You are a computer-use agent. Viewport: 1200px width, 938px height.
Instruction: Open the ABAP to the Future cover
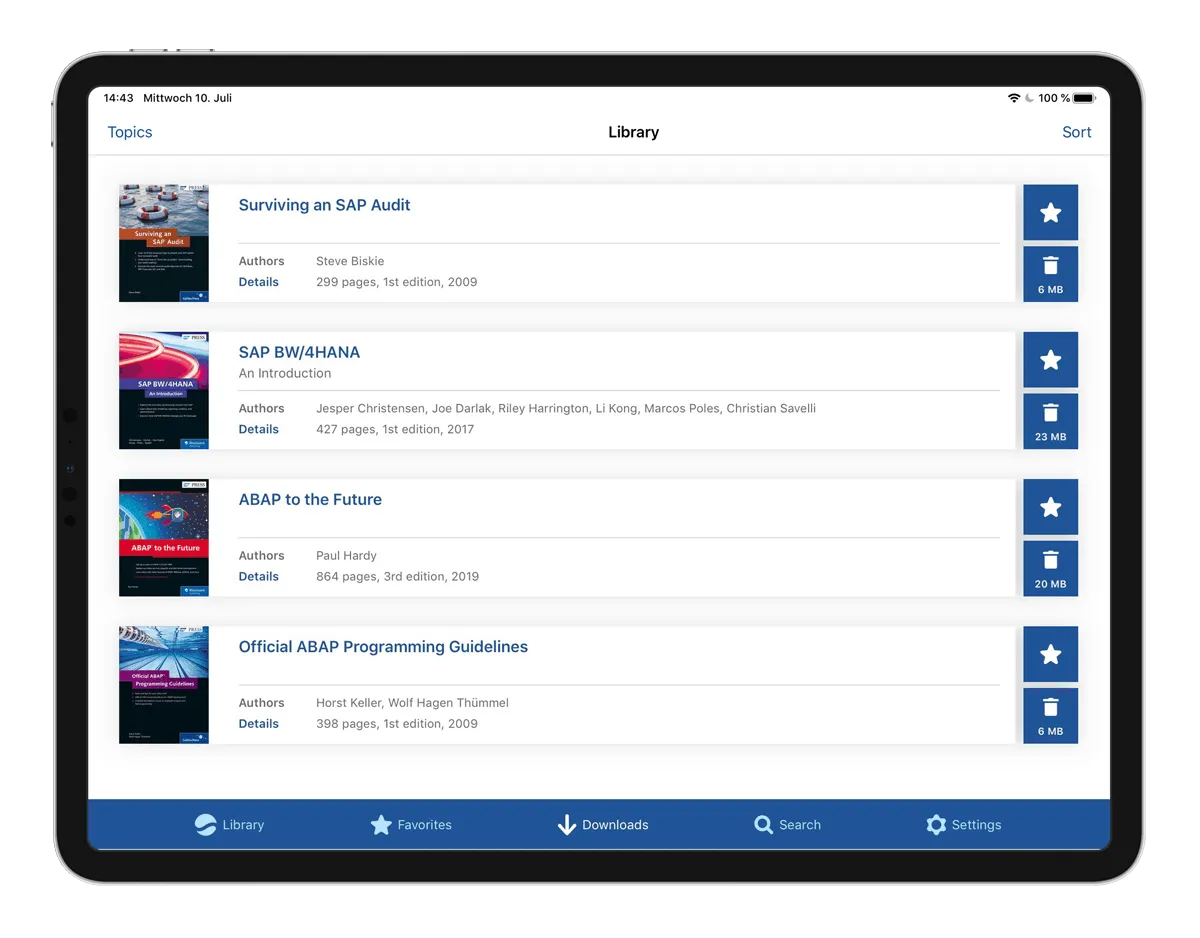point(164,537)
